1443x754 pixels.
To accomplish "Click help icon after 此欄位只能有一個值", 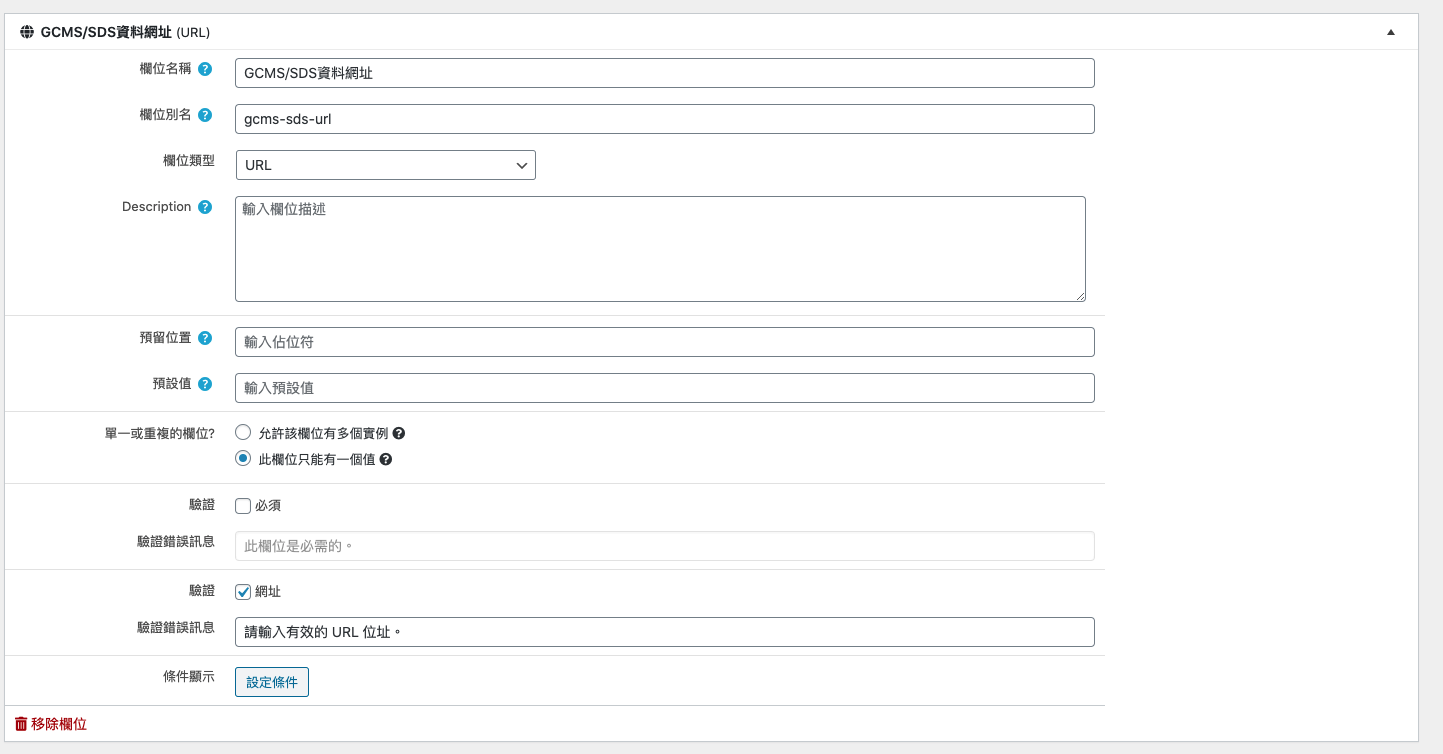I will 386,460.
